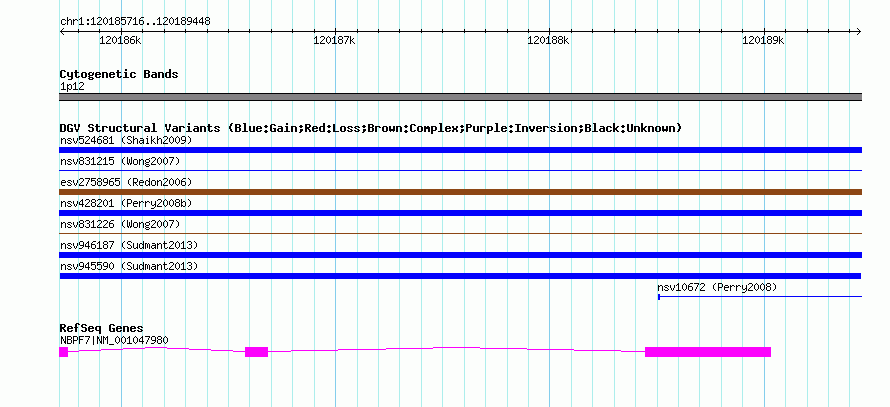Click the RefSeq Genes track title

102,328
